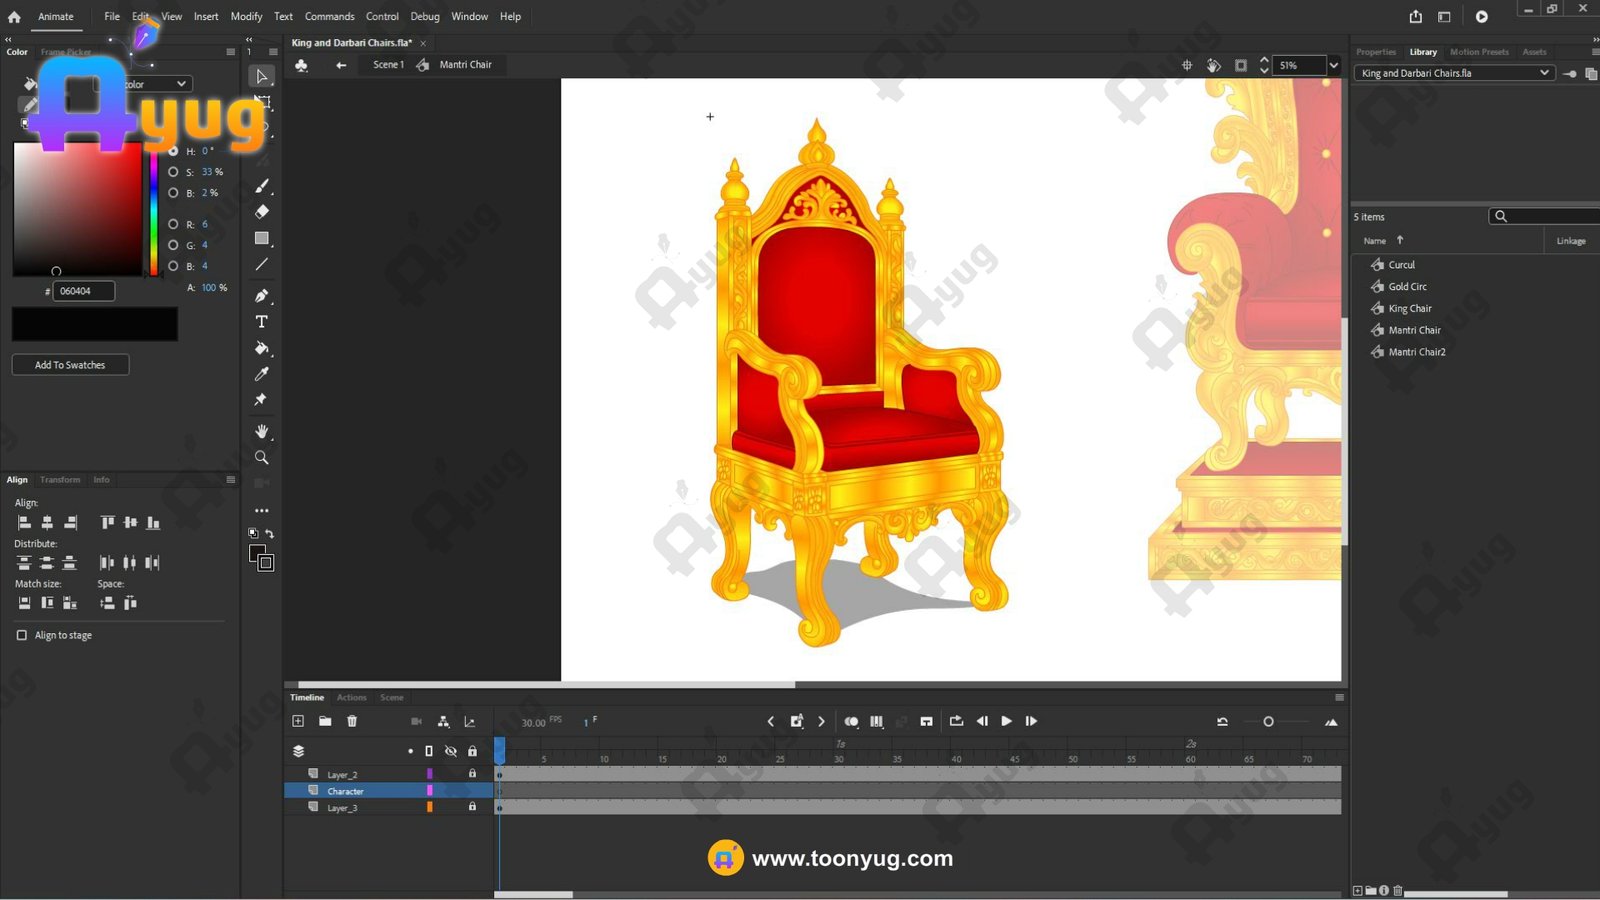1600x900 pixels.
Task: Click the insert keyframe icon
Action: coord(797,721)
